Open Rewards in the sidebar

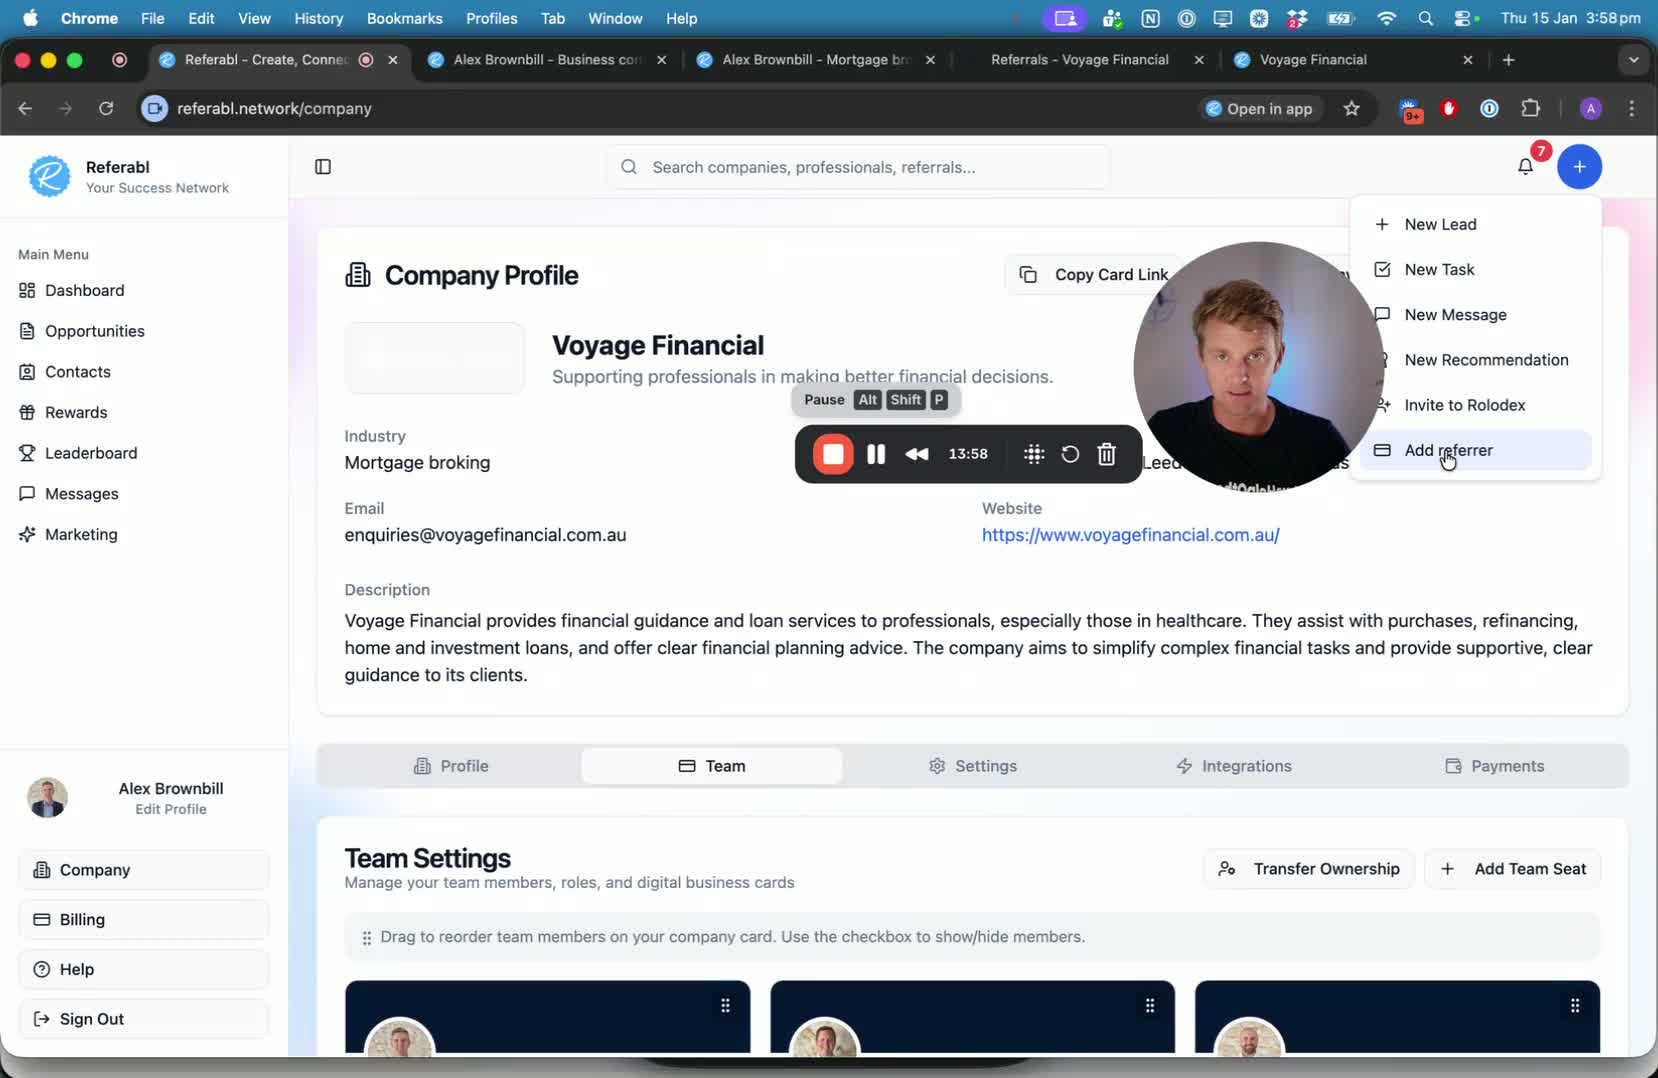[x=63, y=412]
